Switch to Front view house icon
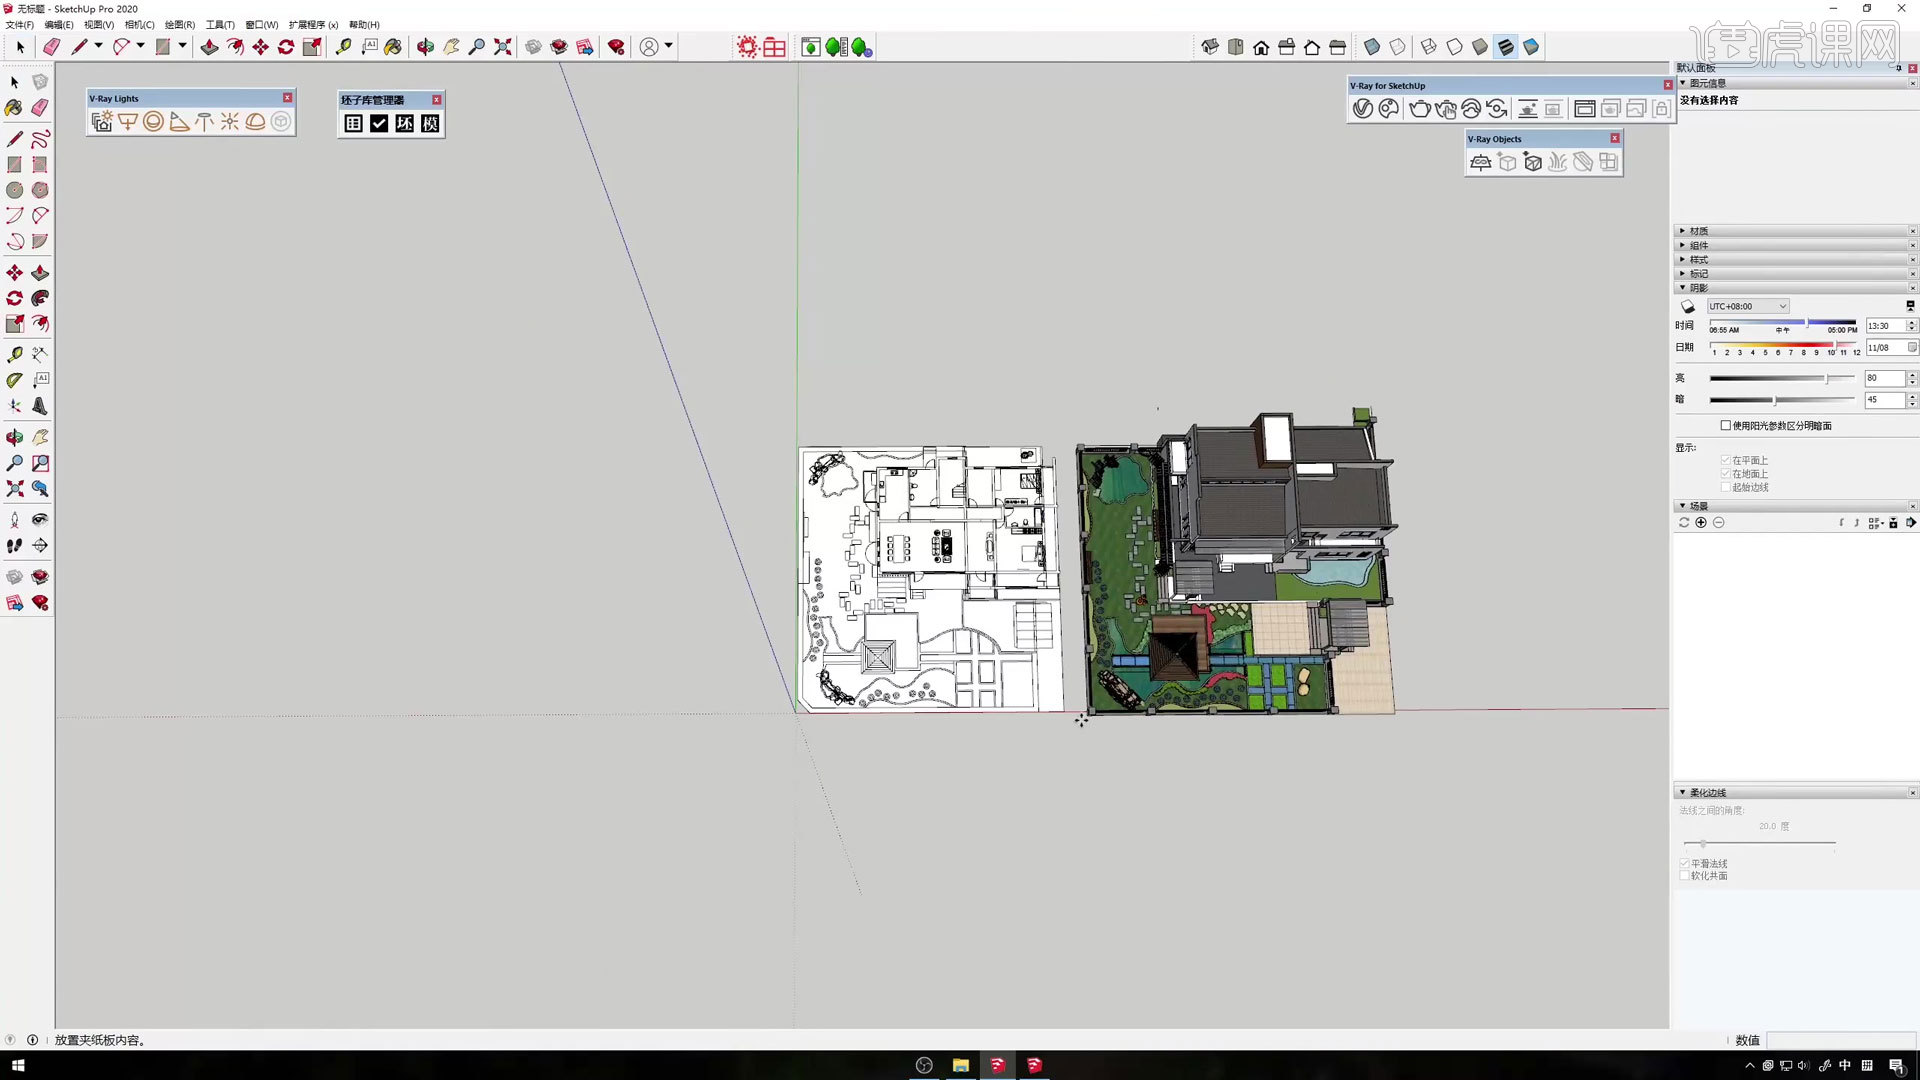Viewport: 1920px width, 1080px height. click(1261, 47)
